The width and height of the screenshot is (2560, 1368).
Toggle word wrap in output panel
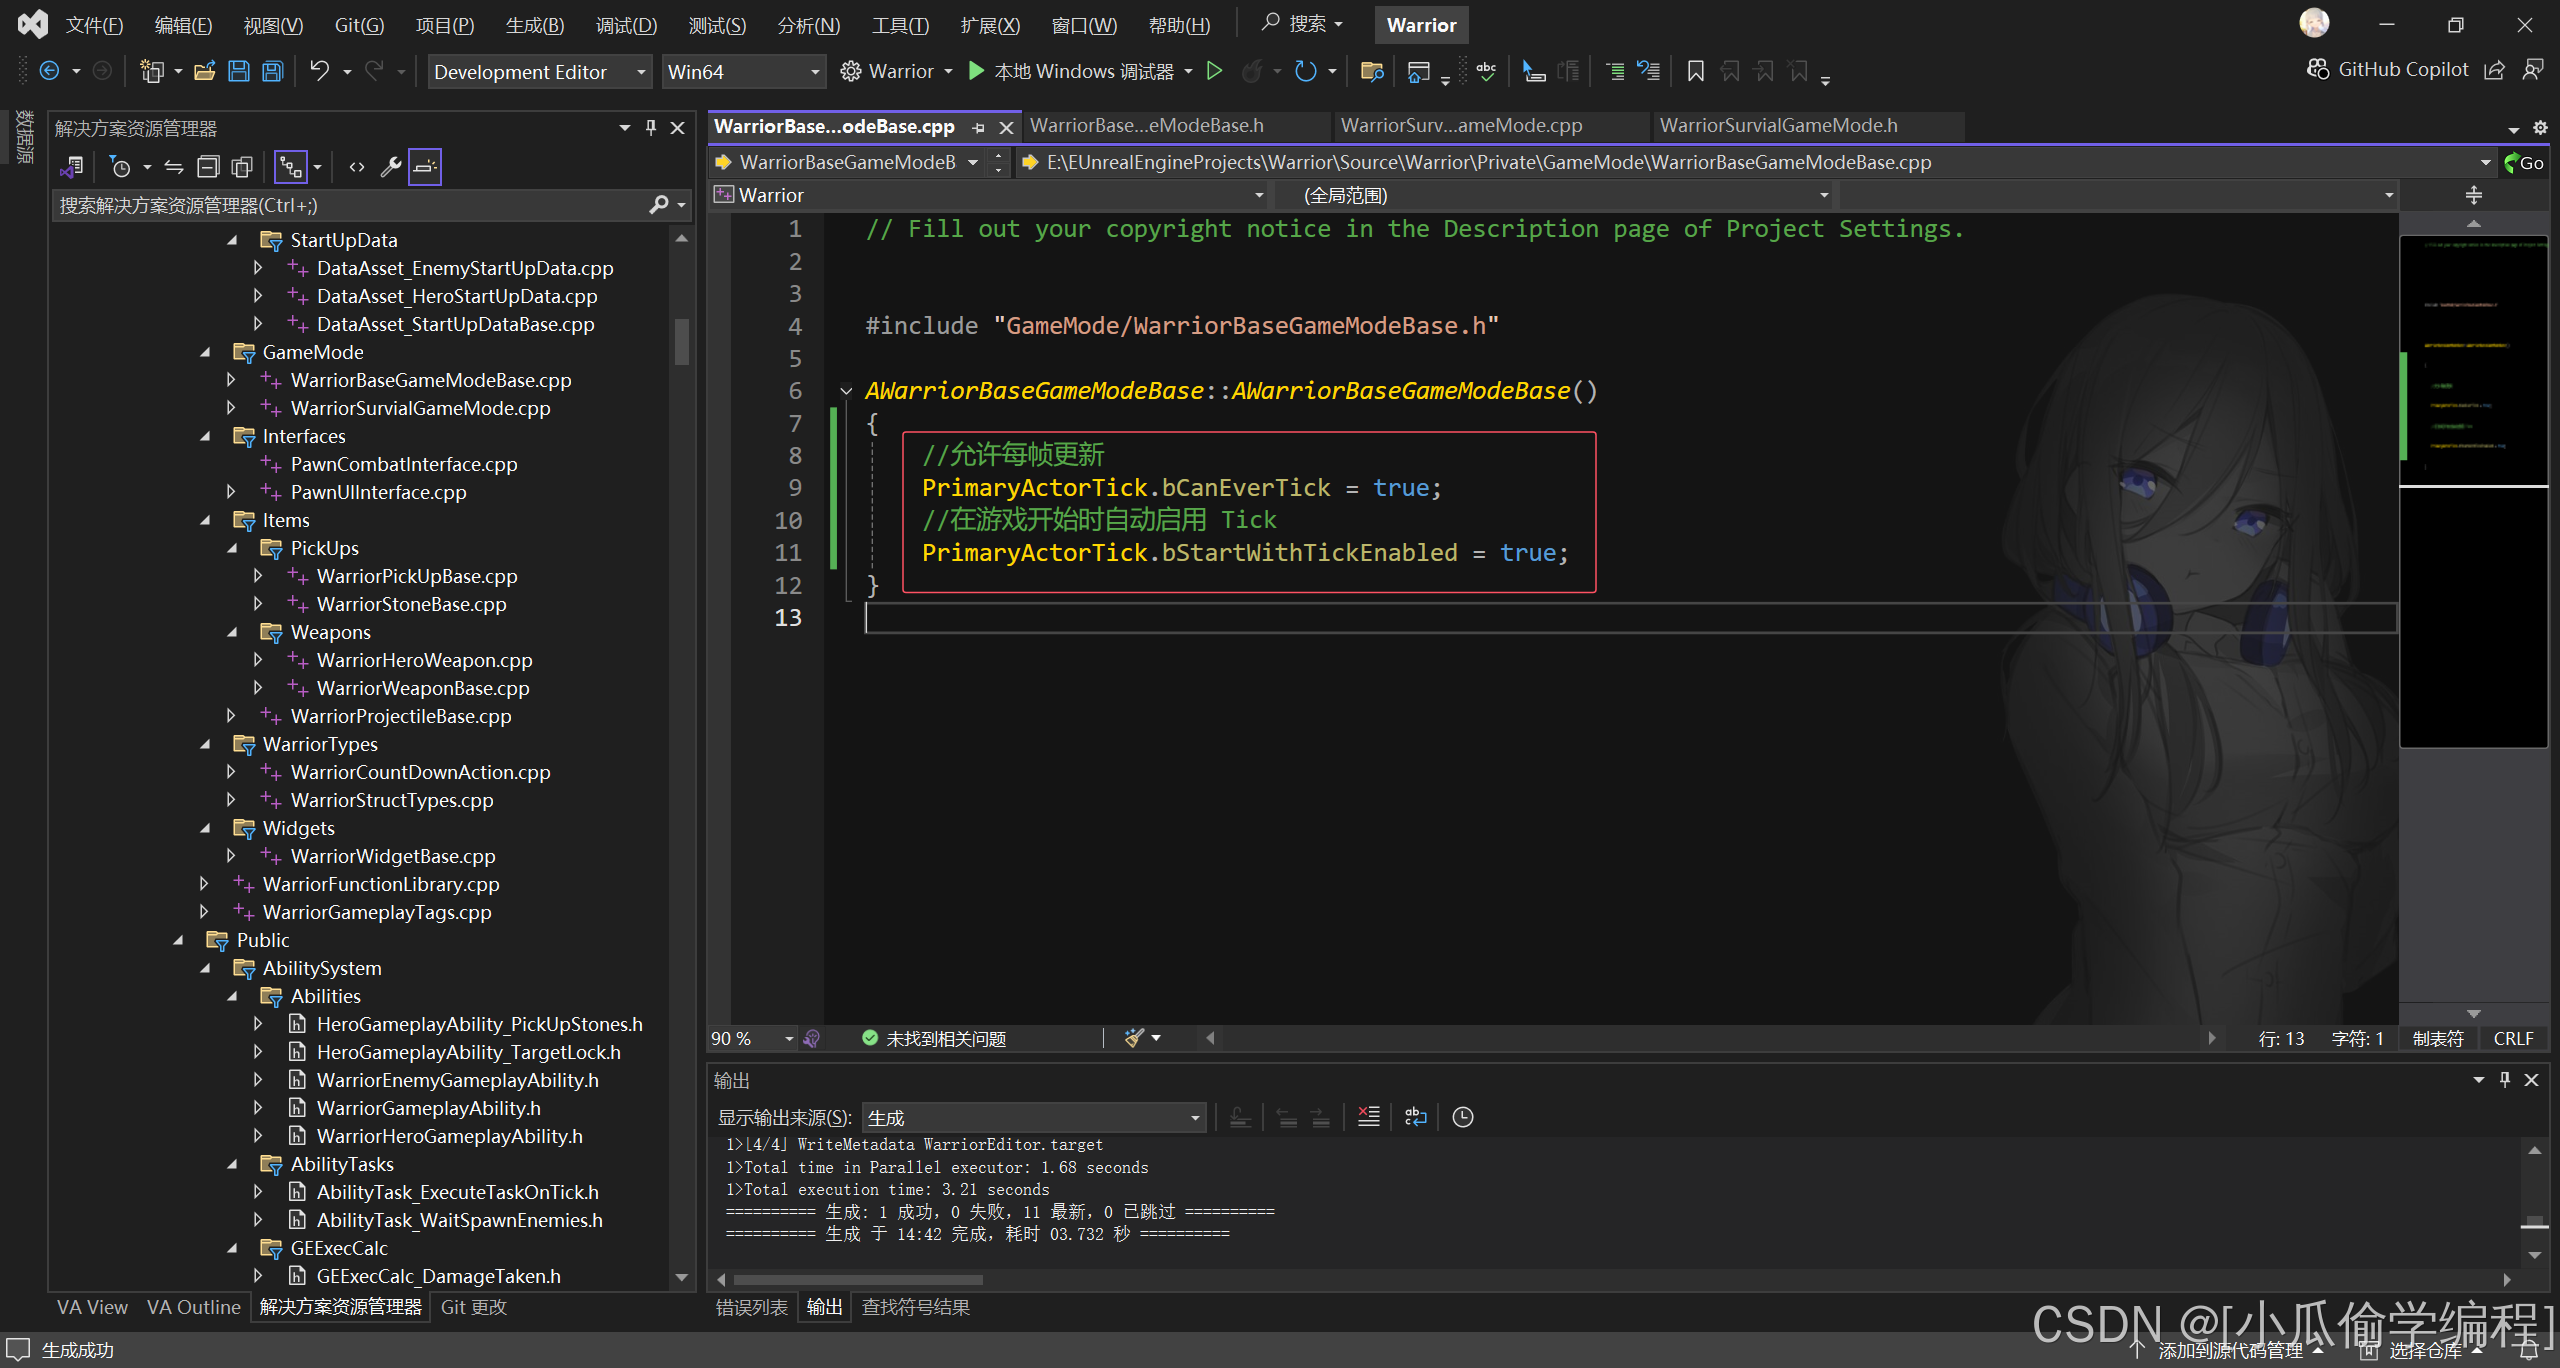[x=1415, y=1117]
